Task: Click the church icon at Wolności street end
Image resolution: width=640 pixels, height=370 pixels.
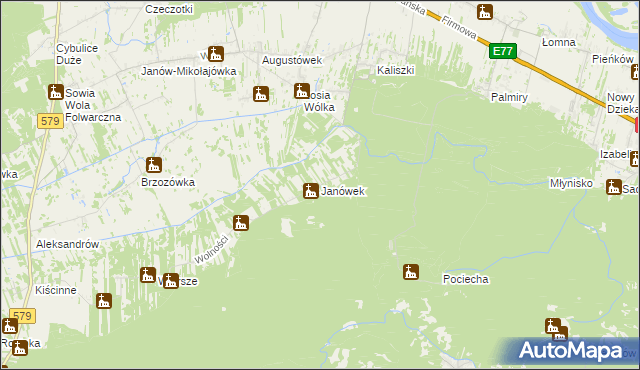Action: [x=241, y=223]
